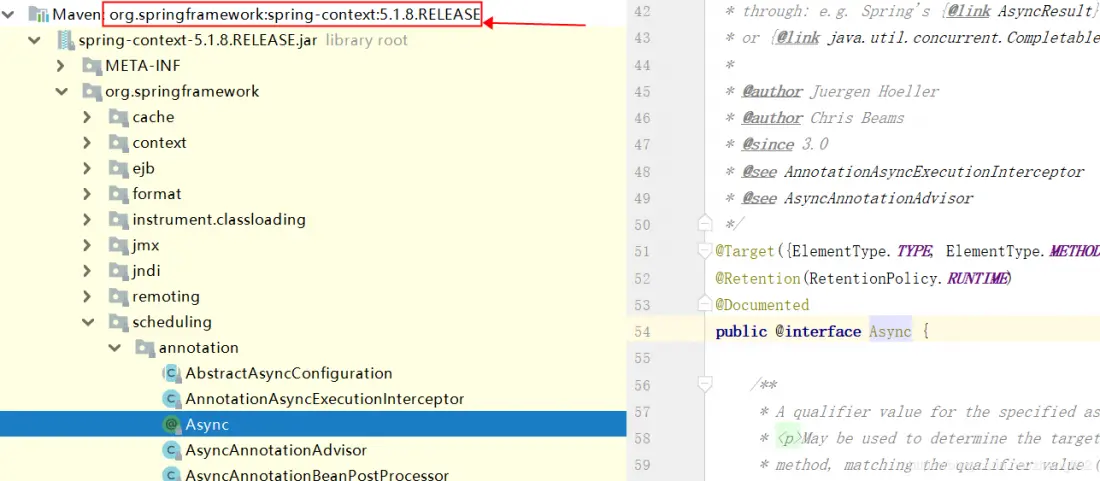Place cursor on the Async interface name
The width and height of the screenshot is (1100, 481).
point(890,331)
